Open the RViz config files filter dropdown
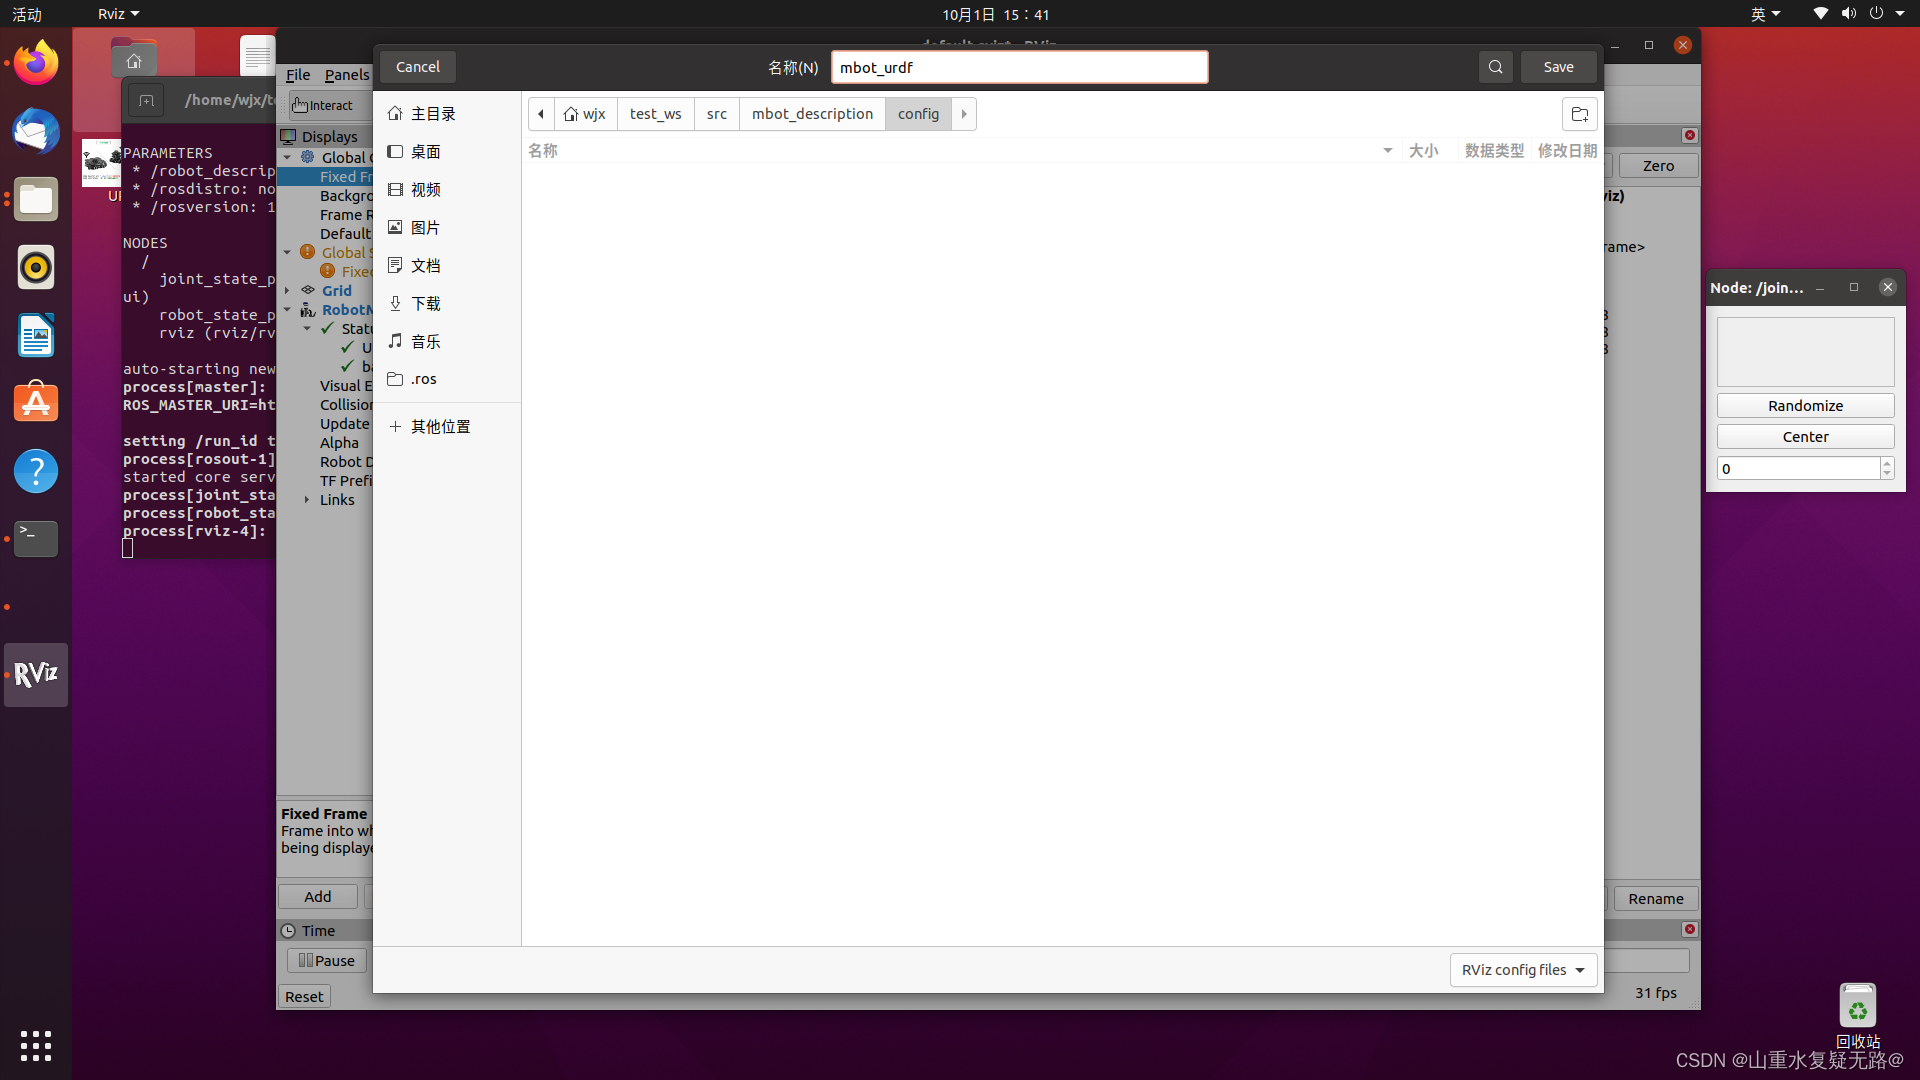This screenshot has height=1080, width=1920. pos(1523,970)
